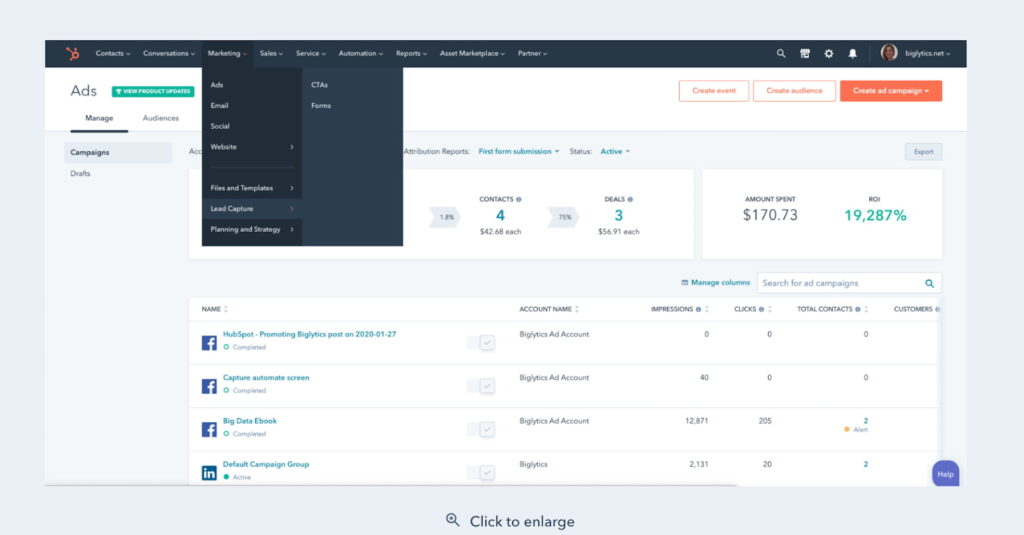The height and width of the screenshot is (535, 1024).
Task: Sort by the Name column header
Action: pos(214,310)
